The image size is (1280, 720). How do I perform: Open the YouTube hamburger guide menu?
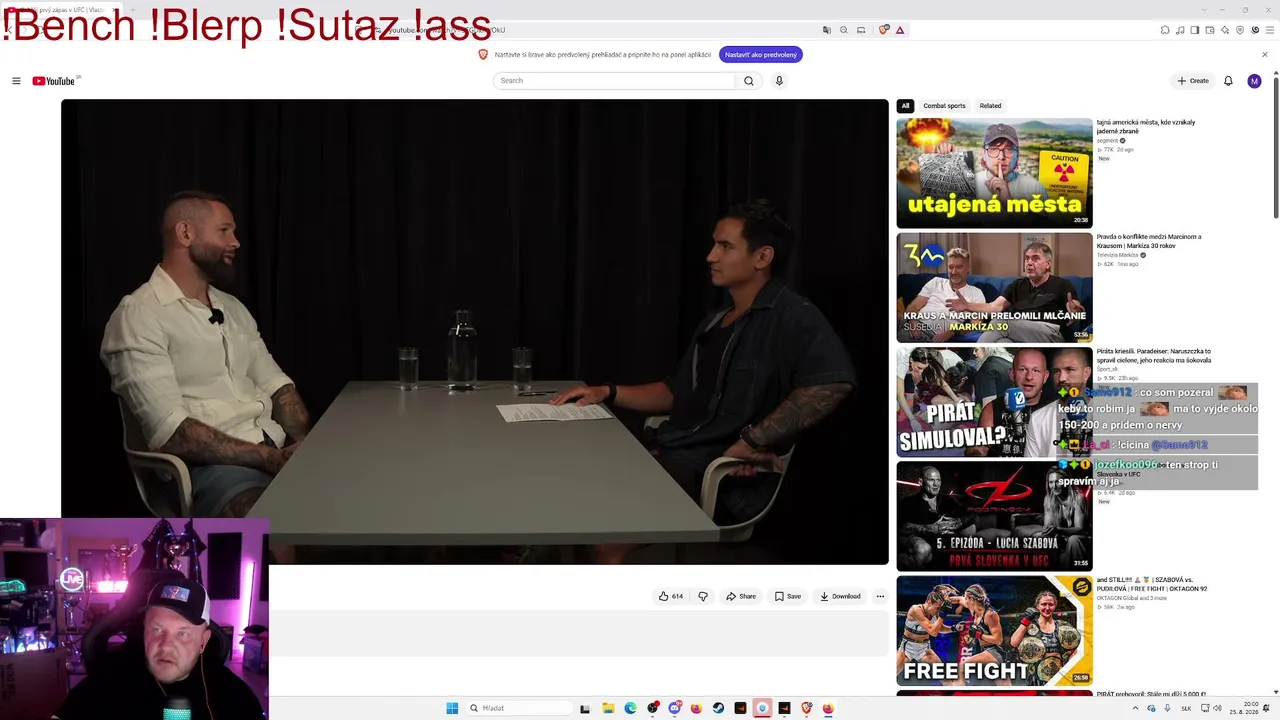pos(16,81)
